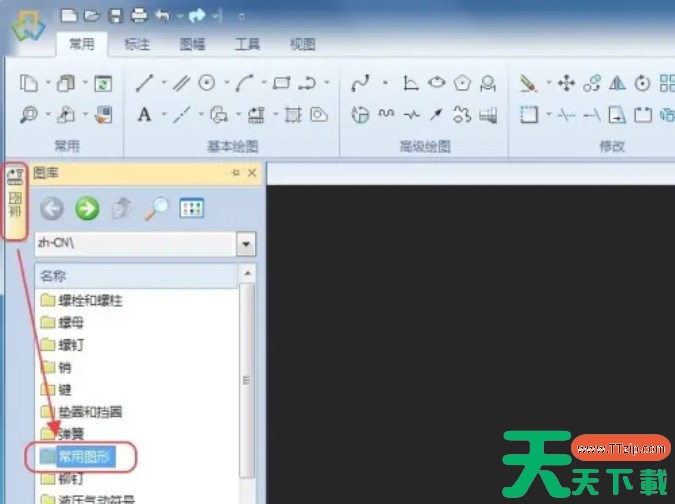
Task: Select the 螺栓和螺柱 folder
Action: tap(81, 300)
